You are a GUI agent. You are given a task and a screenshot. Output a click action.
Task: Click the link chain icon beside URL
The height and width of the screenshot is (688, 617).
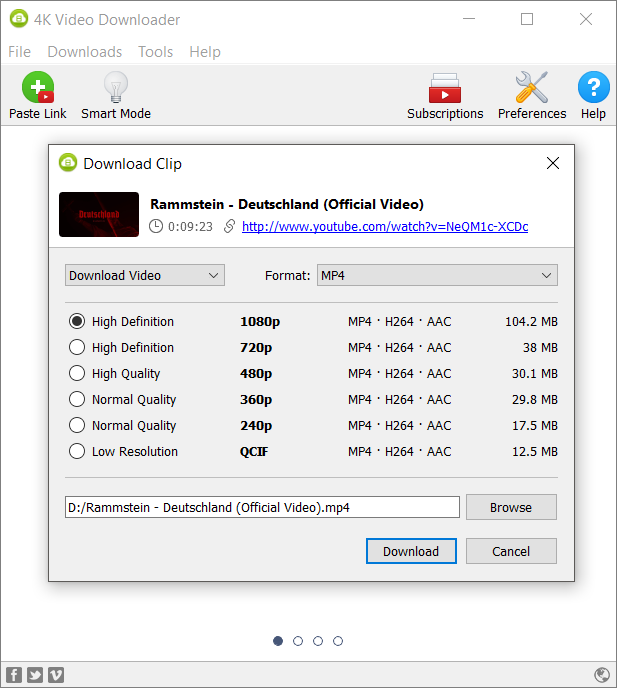pyautogui.click(x=229, y=226)
